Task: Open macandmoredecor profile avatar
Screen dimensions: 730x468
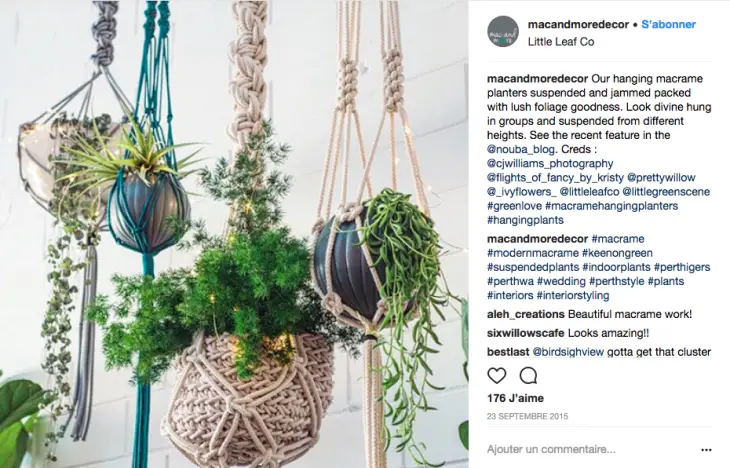Action: point(503,32)
